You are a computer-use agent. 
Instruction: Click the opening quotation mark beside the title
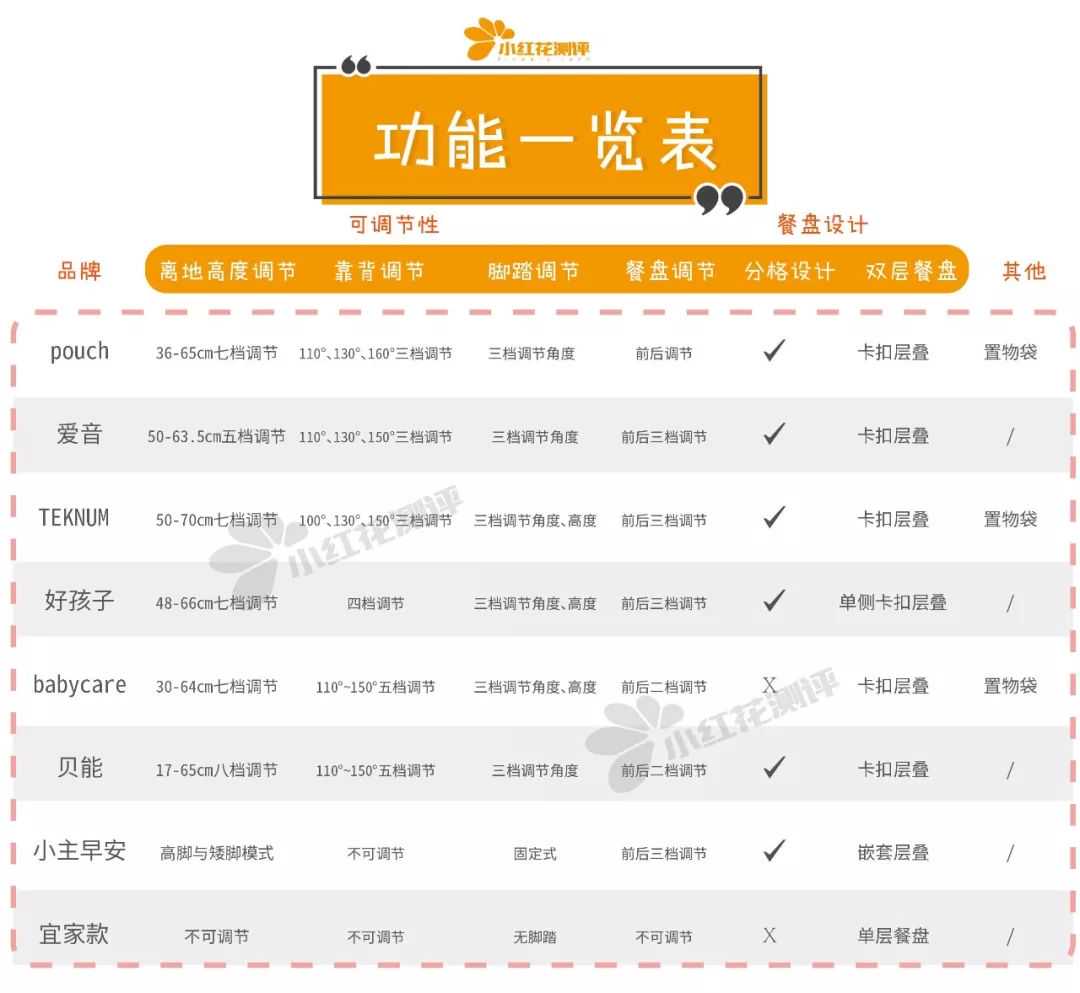click(356, 66)
